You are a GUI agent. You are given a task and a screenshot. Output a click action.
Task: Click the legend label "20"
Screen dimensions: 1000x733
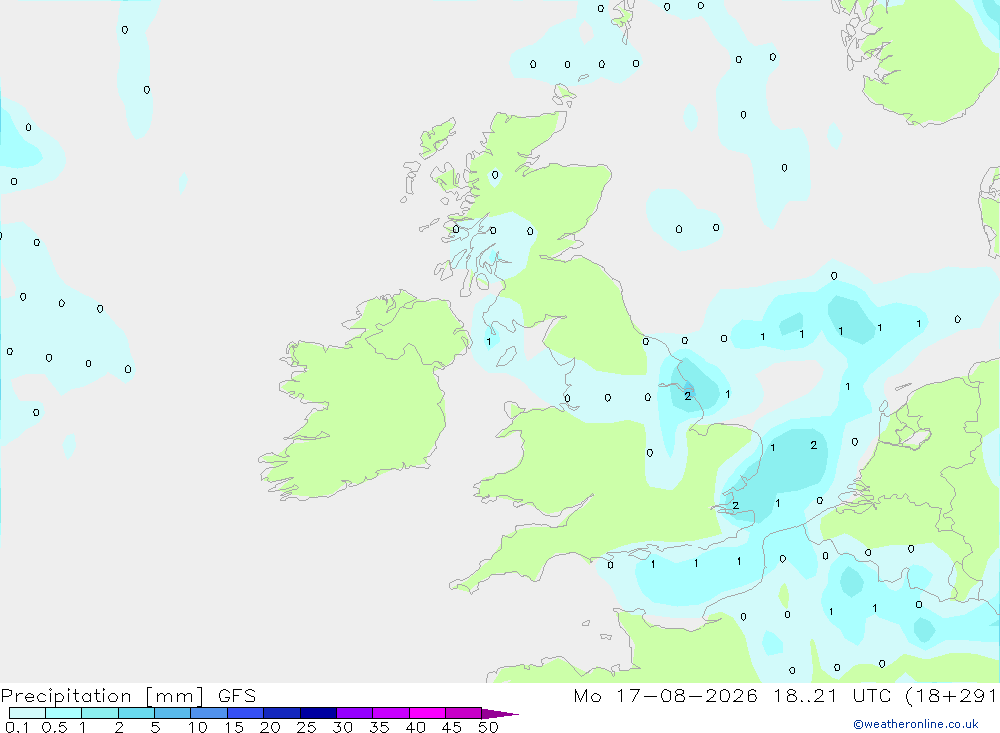pyautogui.click(x=270, y=727)
